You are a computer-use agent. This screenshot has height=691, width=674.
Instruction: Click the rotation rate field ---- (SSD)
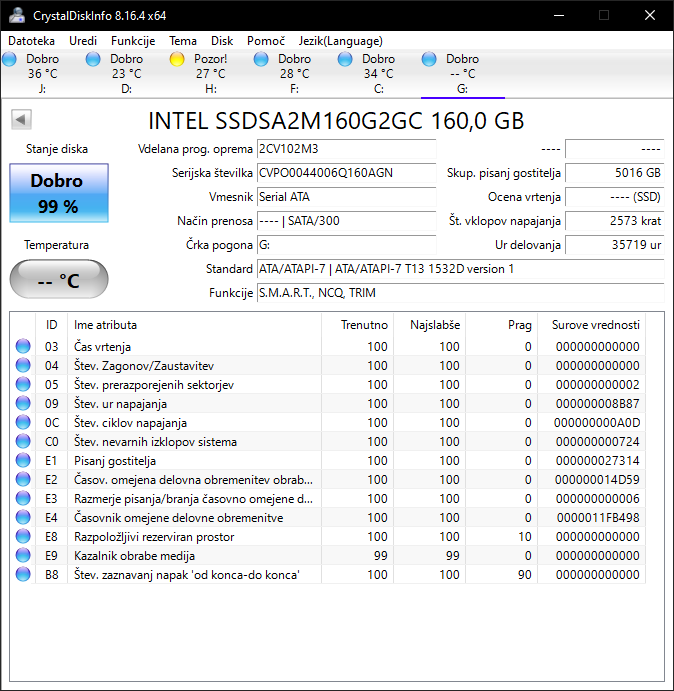pyautogui.click(x=614, y=197)
